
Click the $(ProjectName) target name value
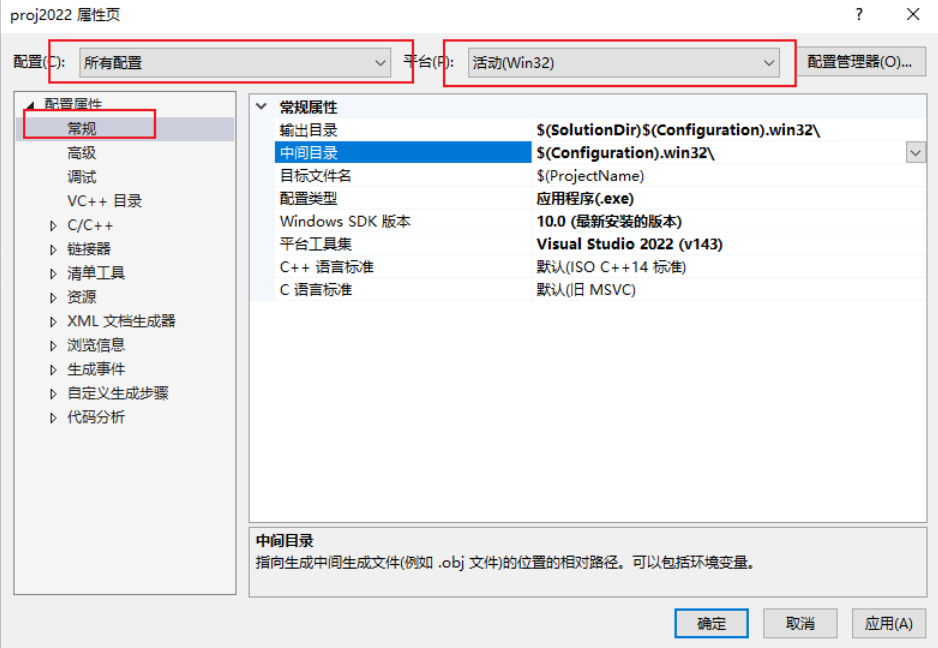(x=590, y=175)
